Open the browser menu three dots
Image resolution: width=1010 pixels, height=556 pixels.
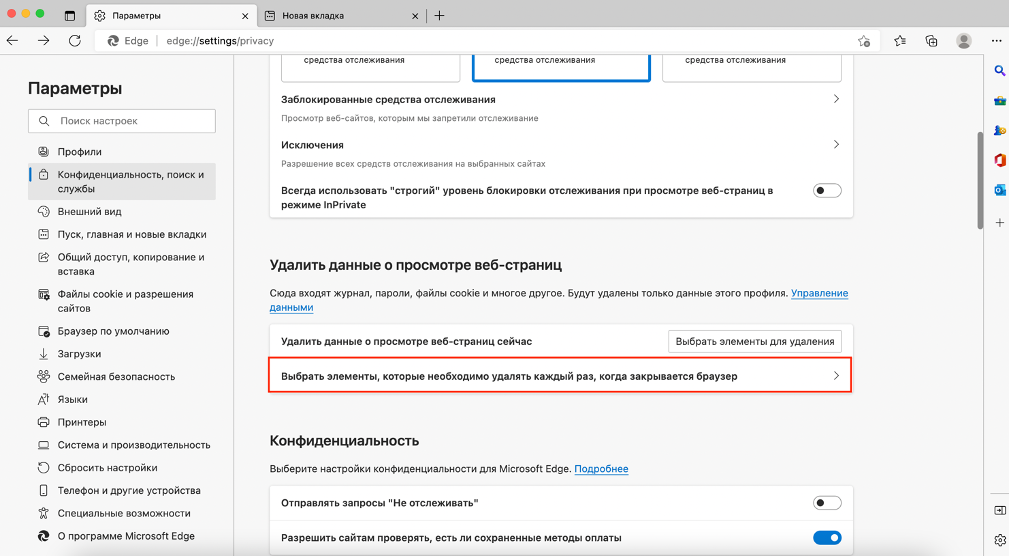pos(995,41)
